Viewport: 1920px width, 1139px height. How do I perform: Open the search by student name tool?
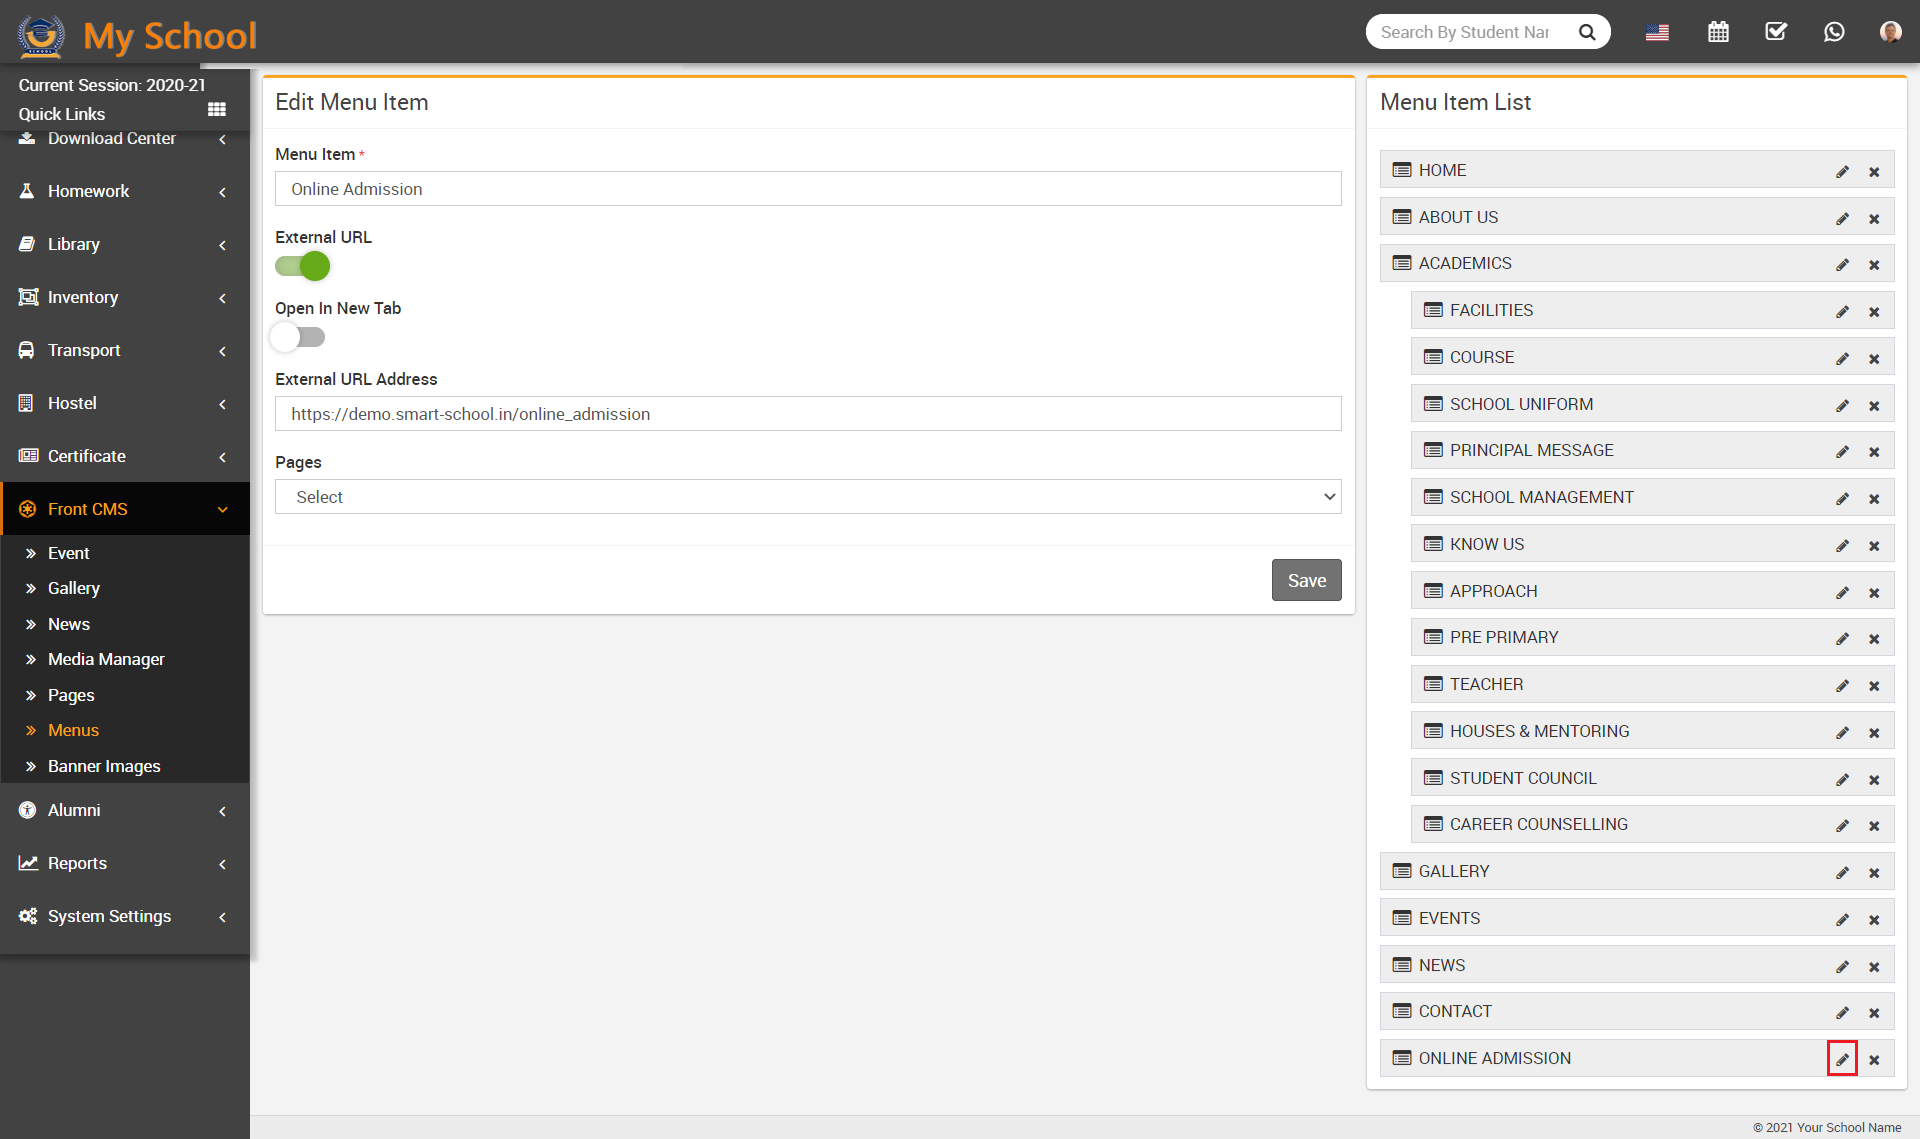[1470, 31]
